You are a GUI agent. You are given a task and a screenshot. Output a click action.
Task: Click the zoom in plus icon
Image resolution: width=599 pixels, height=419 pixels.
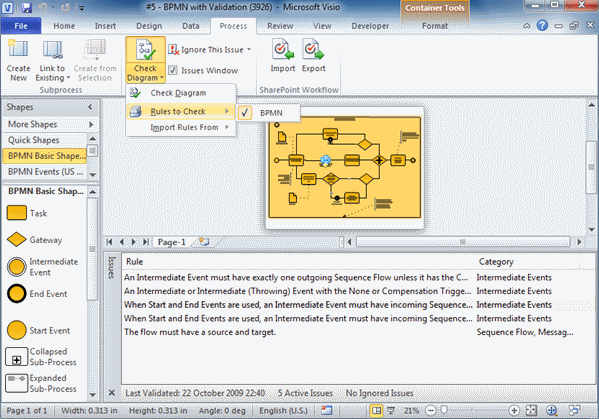tap(514, 411)
